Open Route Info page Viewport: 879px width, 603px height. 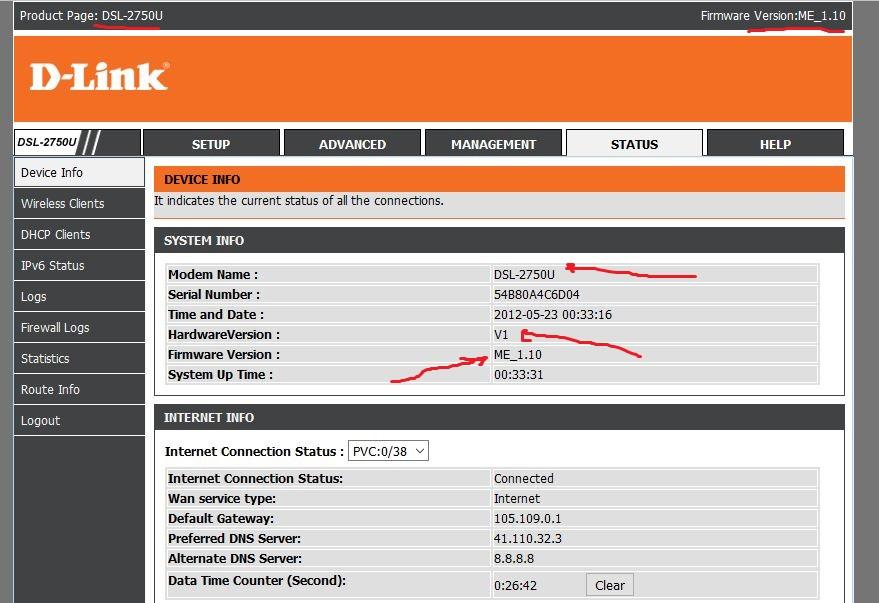(79, 389)
